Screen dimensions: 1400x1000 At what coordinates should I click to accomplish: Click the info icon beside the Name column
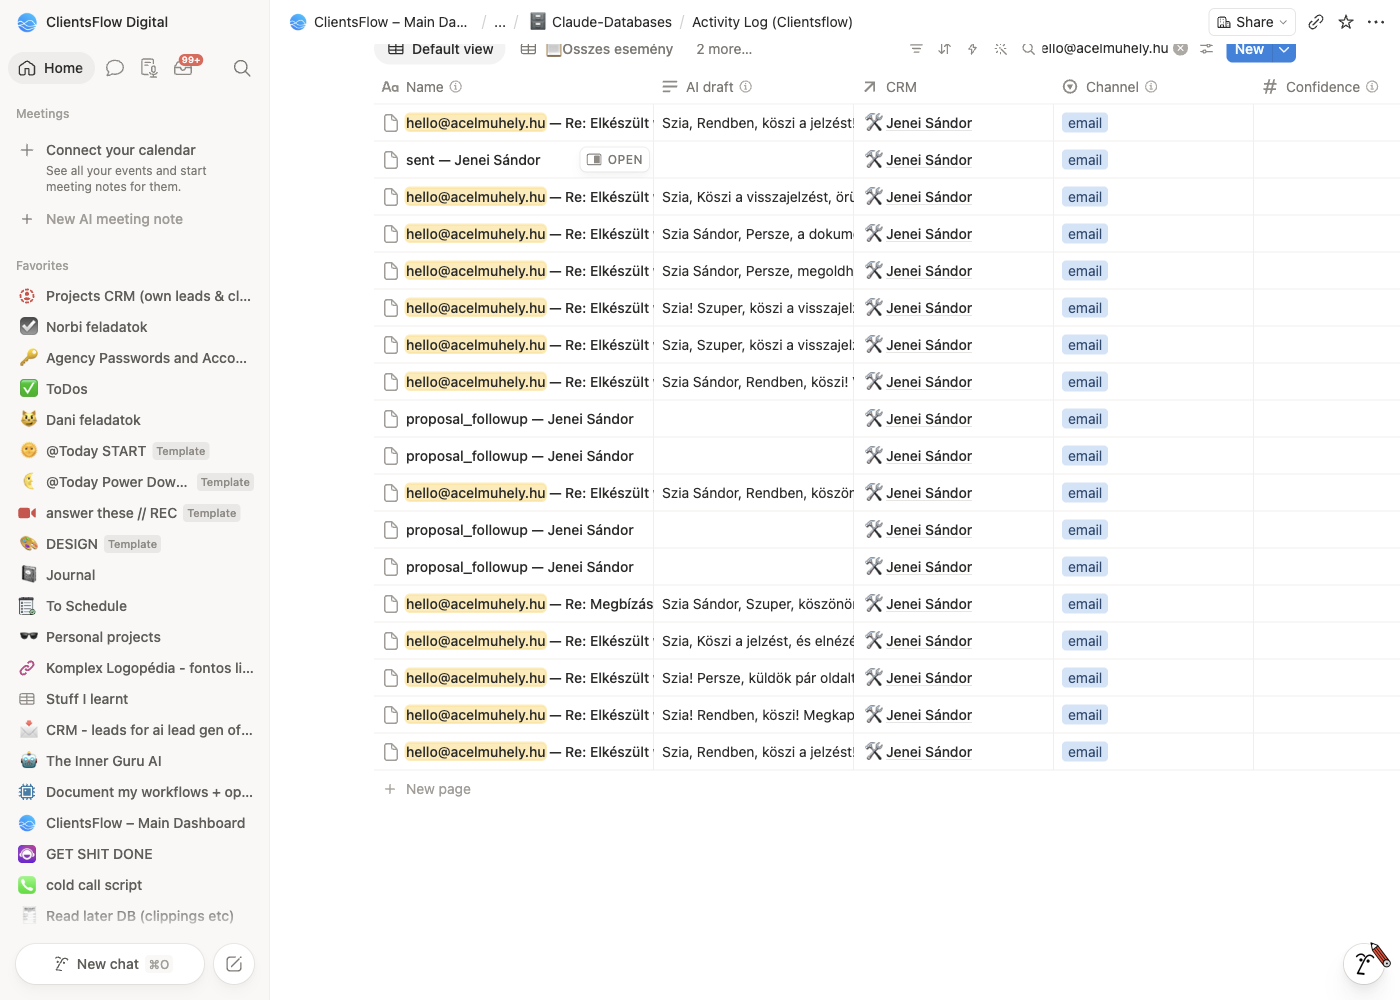456,87
